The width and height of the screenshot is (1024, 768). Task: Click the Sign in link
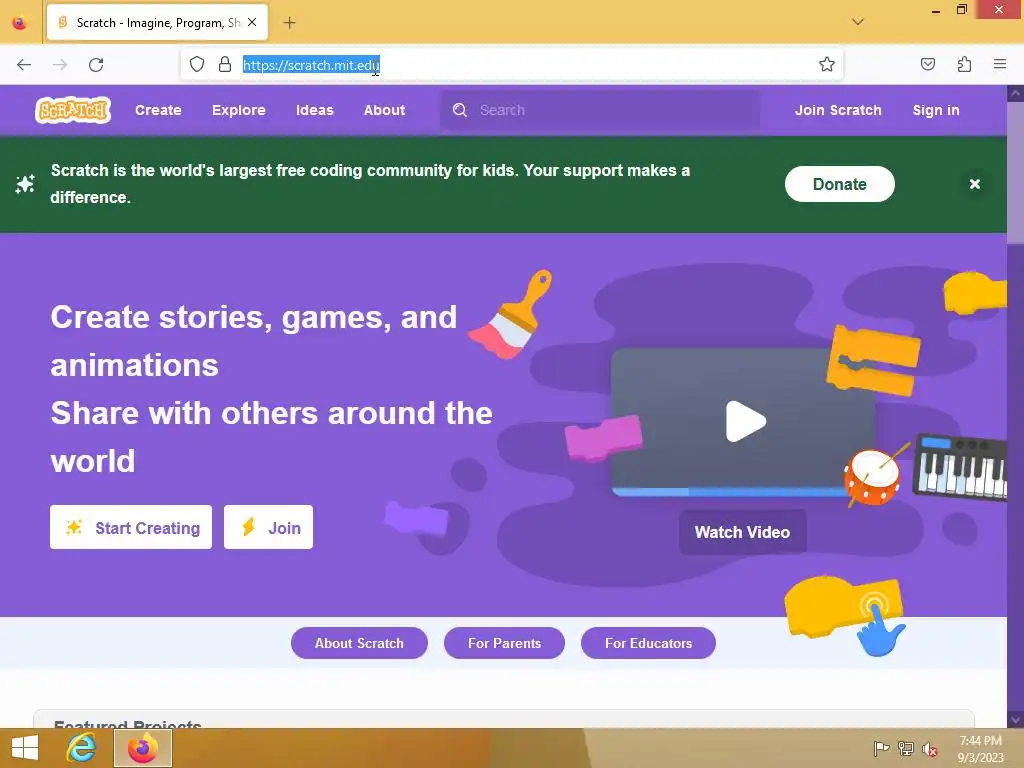click(x=935, y=110)
